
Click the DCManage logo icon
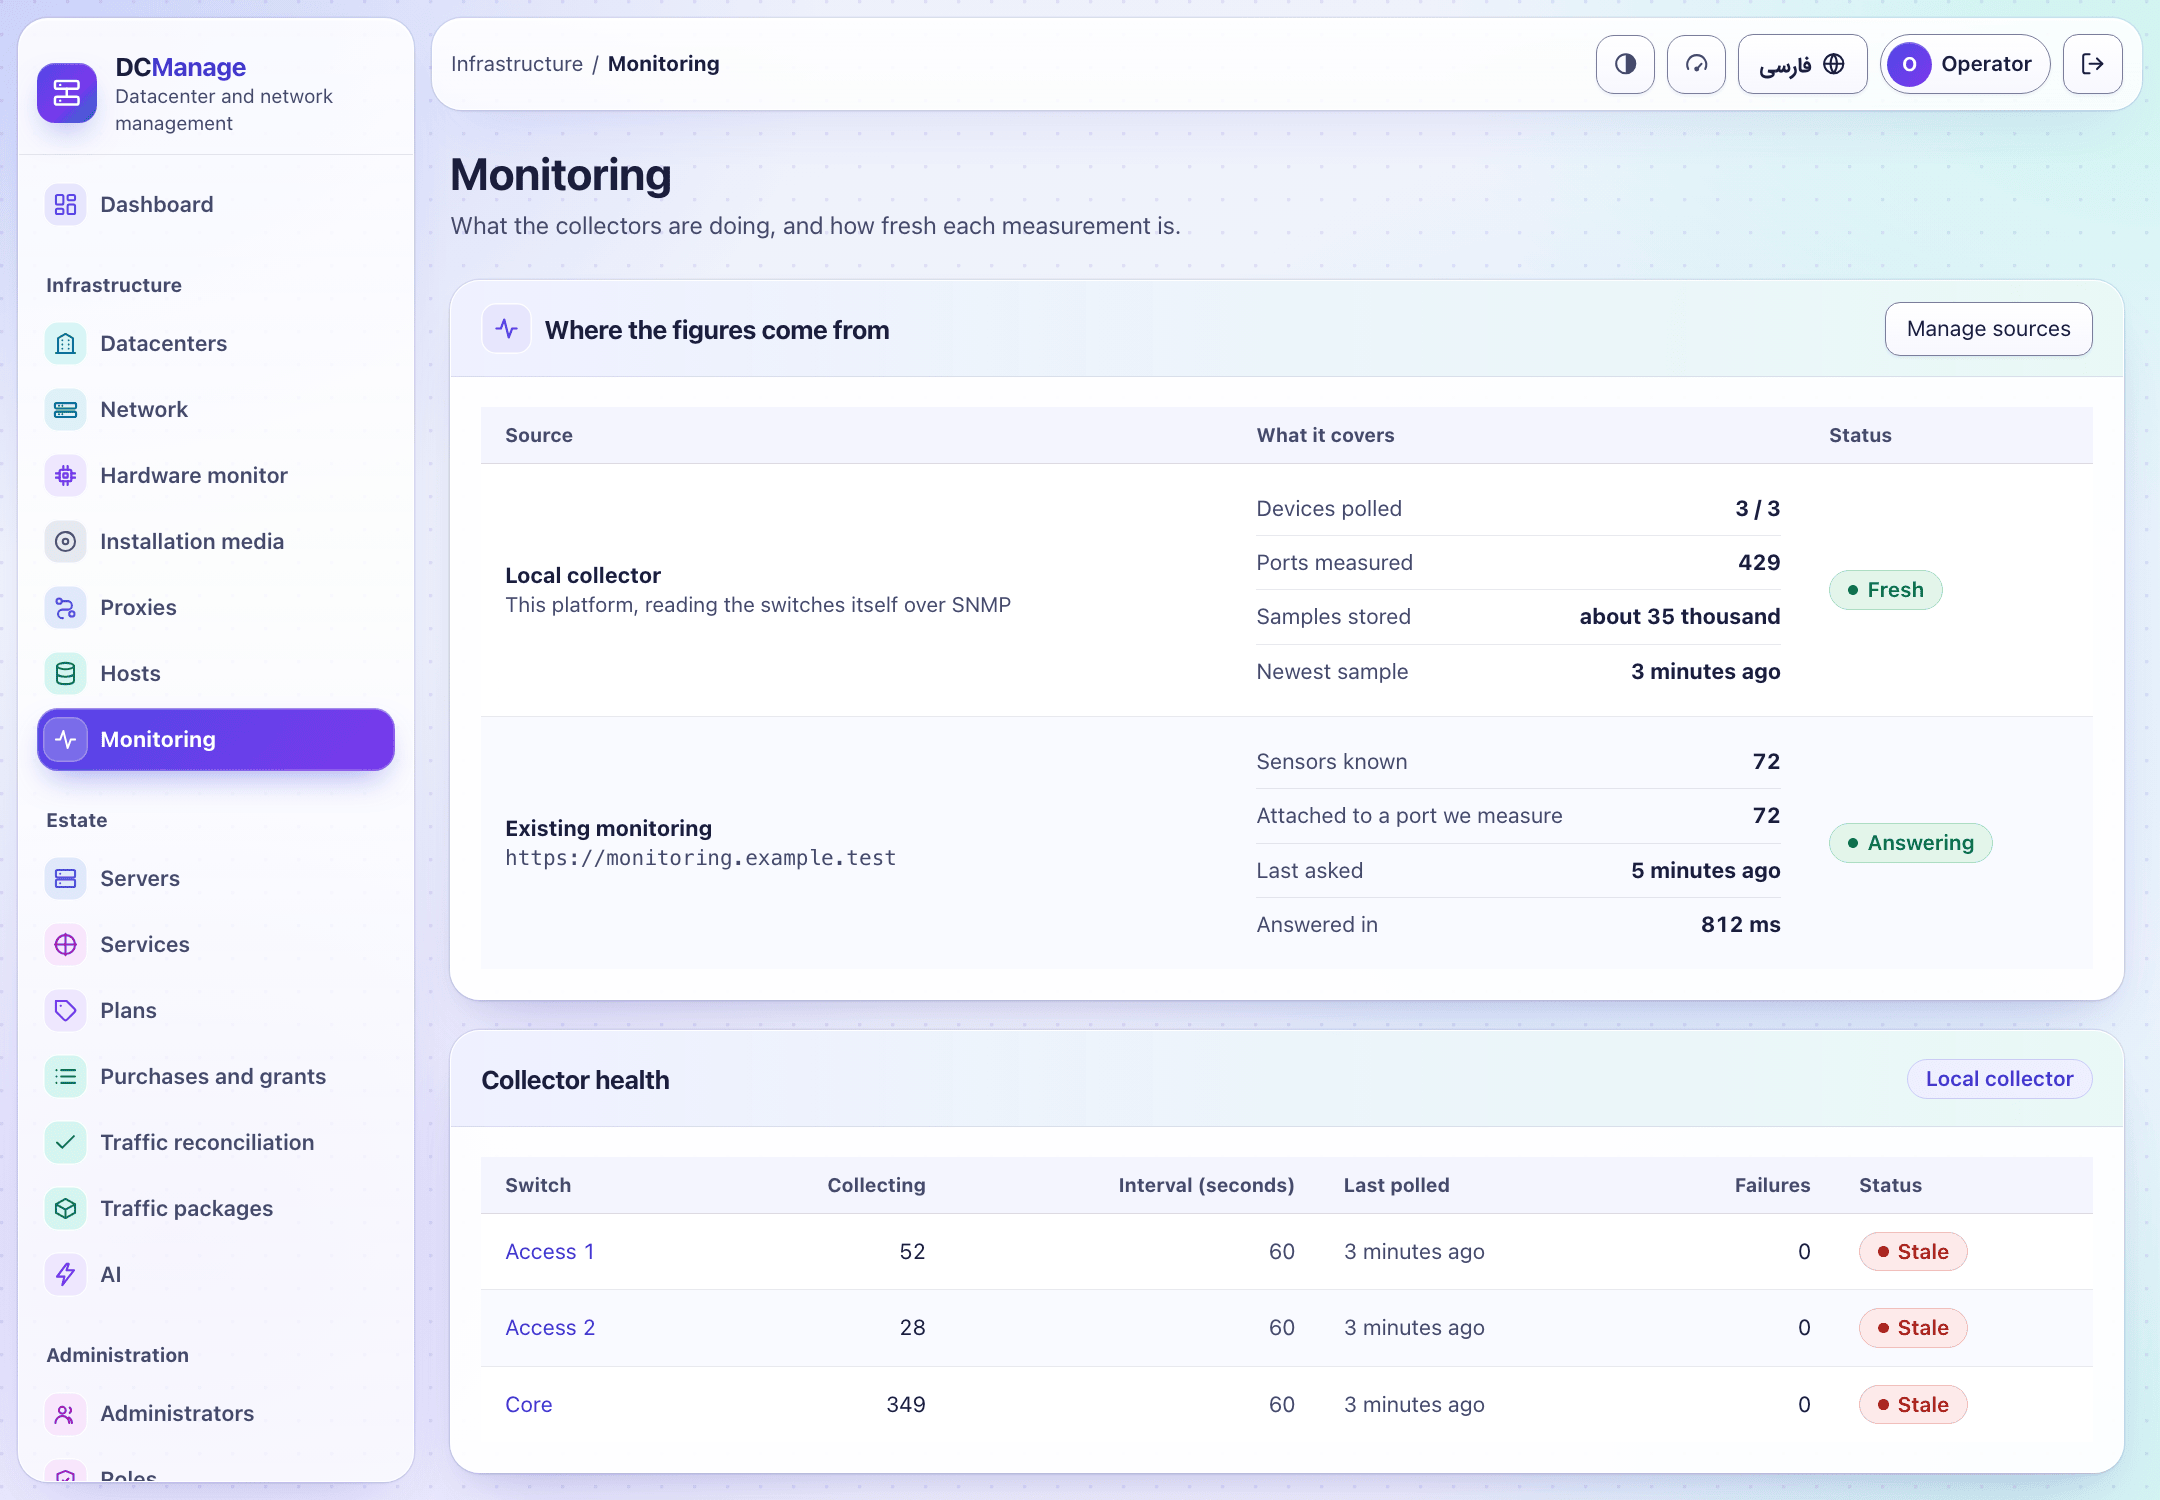pos(67,93)
